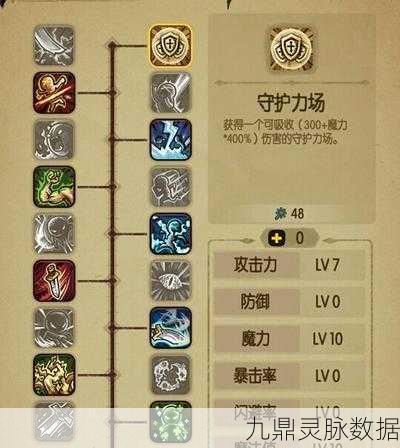Image resolution: width=400 pixels, height=448 pixels.
Task: Click the large 守护力场 skill emblem
Action: click(x=291, y=48)
